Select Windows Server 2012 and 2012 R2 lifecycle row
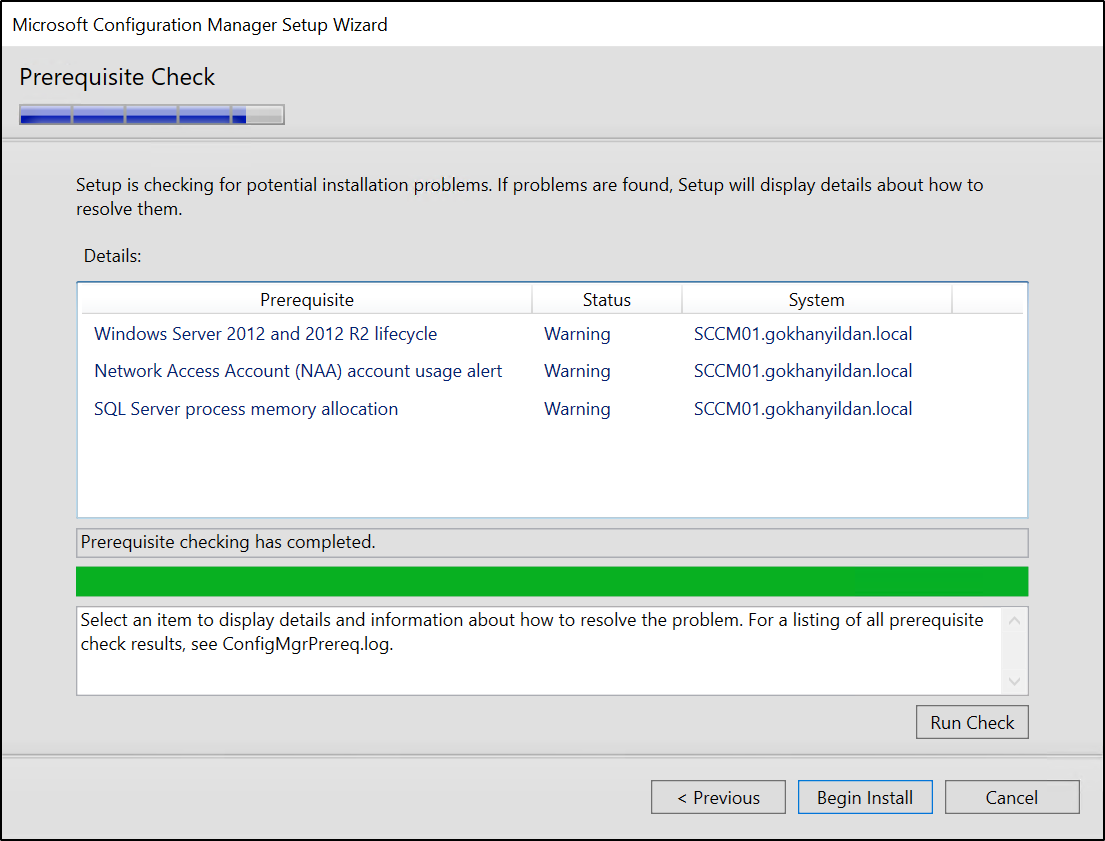This screenshot has height=841, width=1105. [x=552, y=333]
